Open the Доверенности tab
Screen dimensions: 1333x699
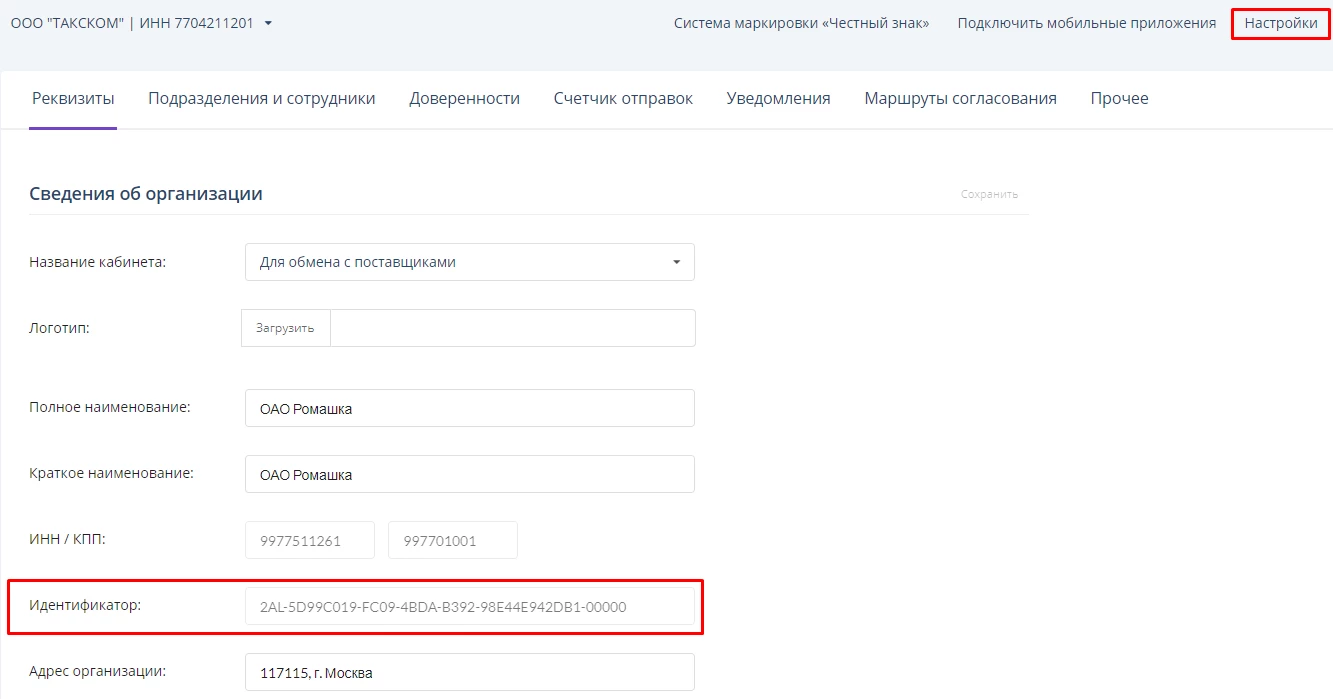tap(464, 98)
